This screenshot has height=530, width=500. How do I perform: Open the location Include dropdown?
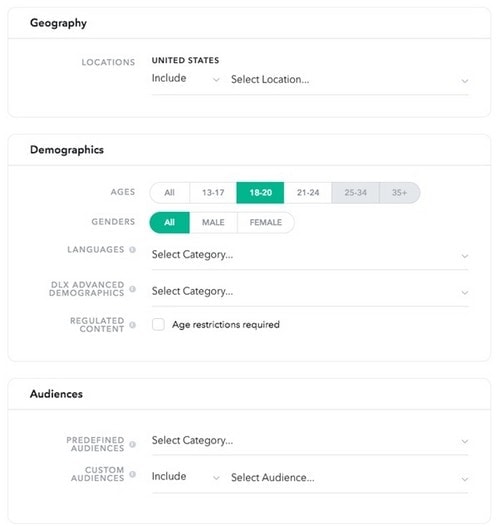[x=186, y=79]
